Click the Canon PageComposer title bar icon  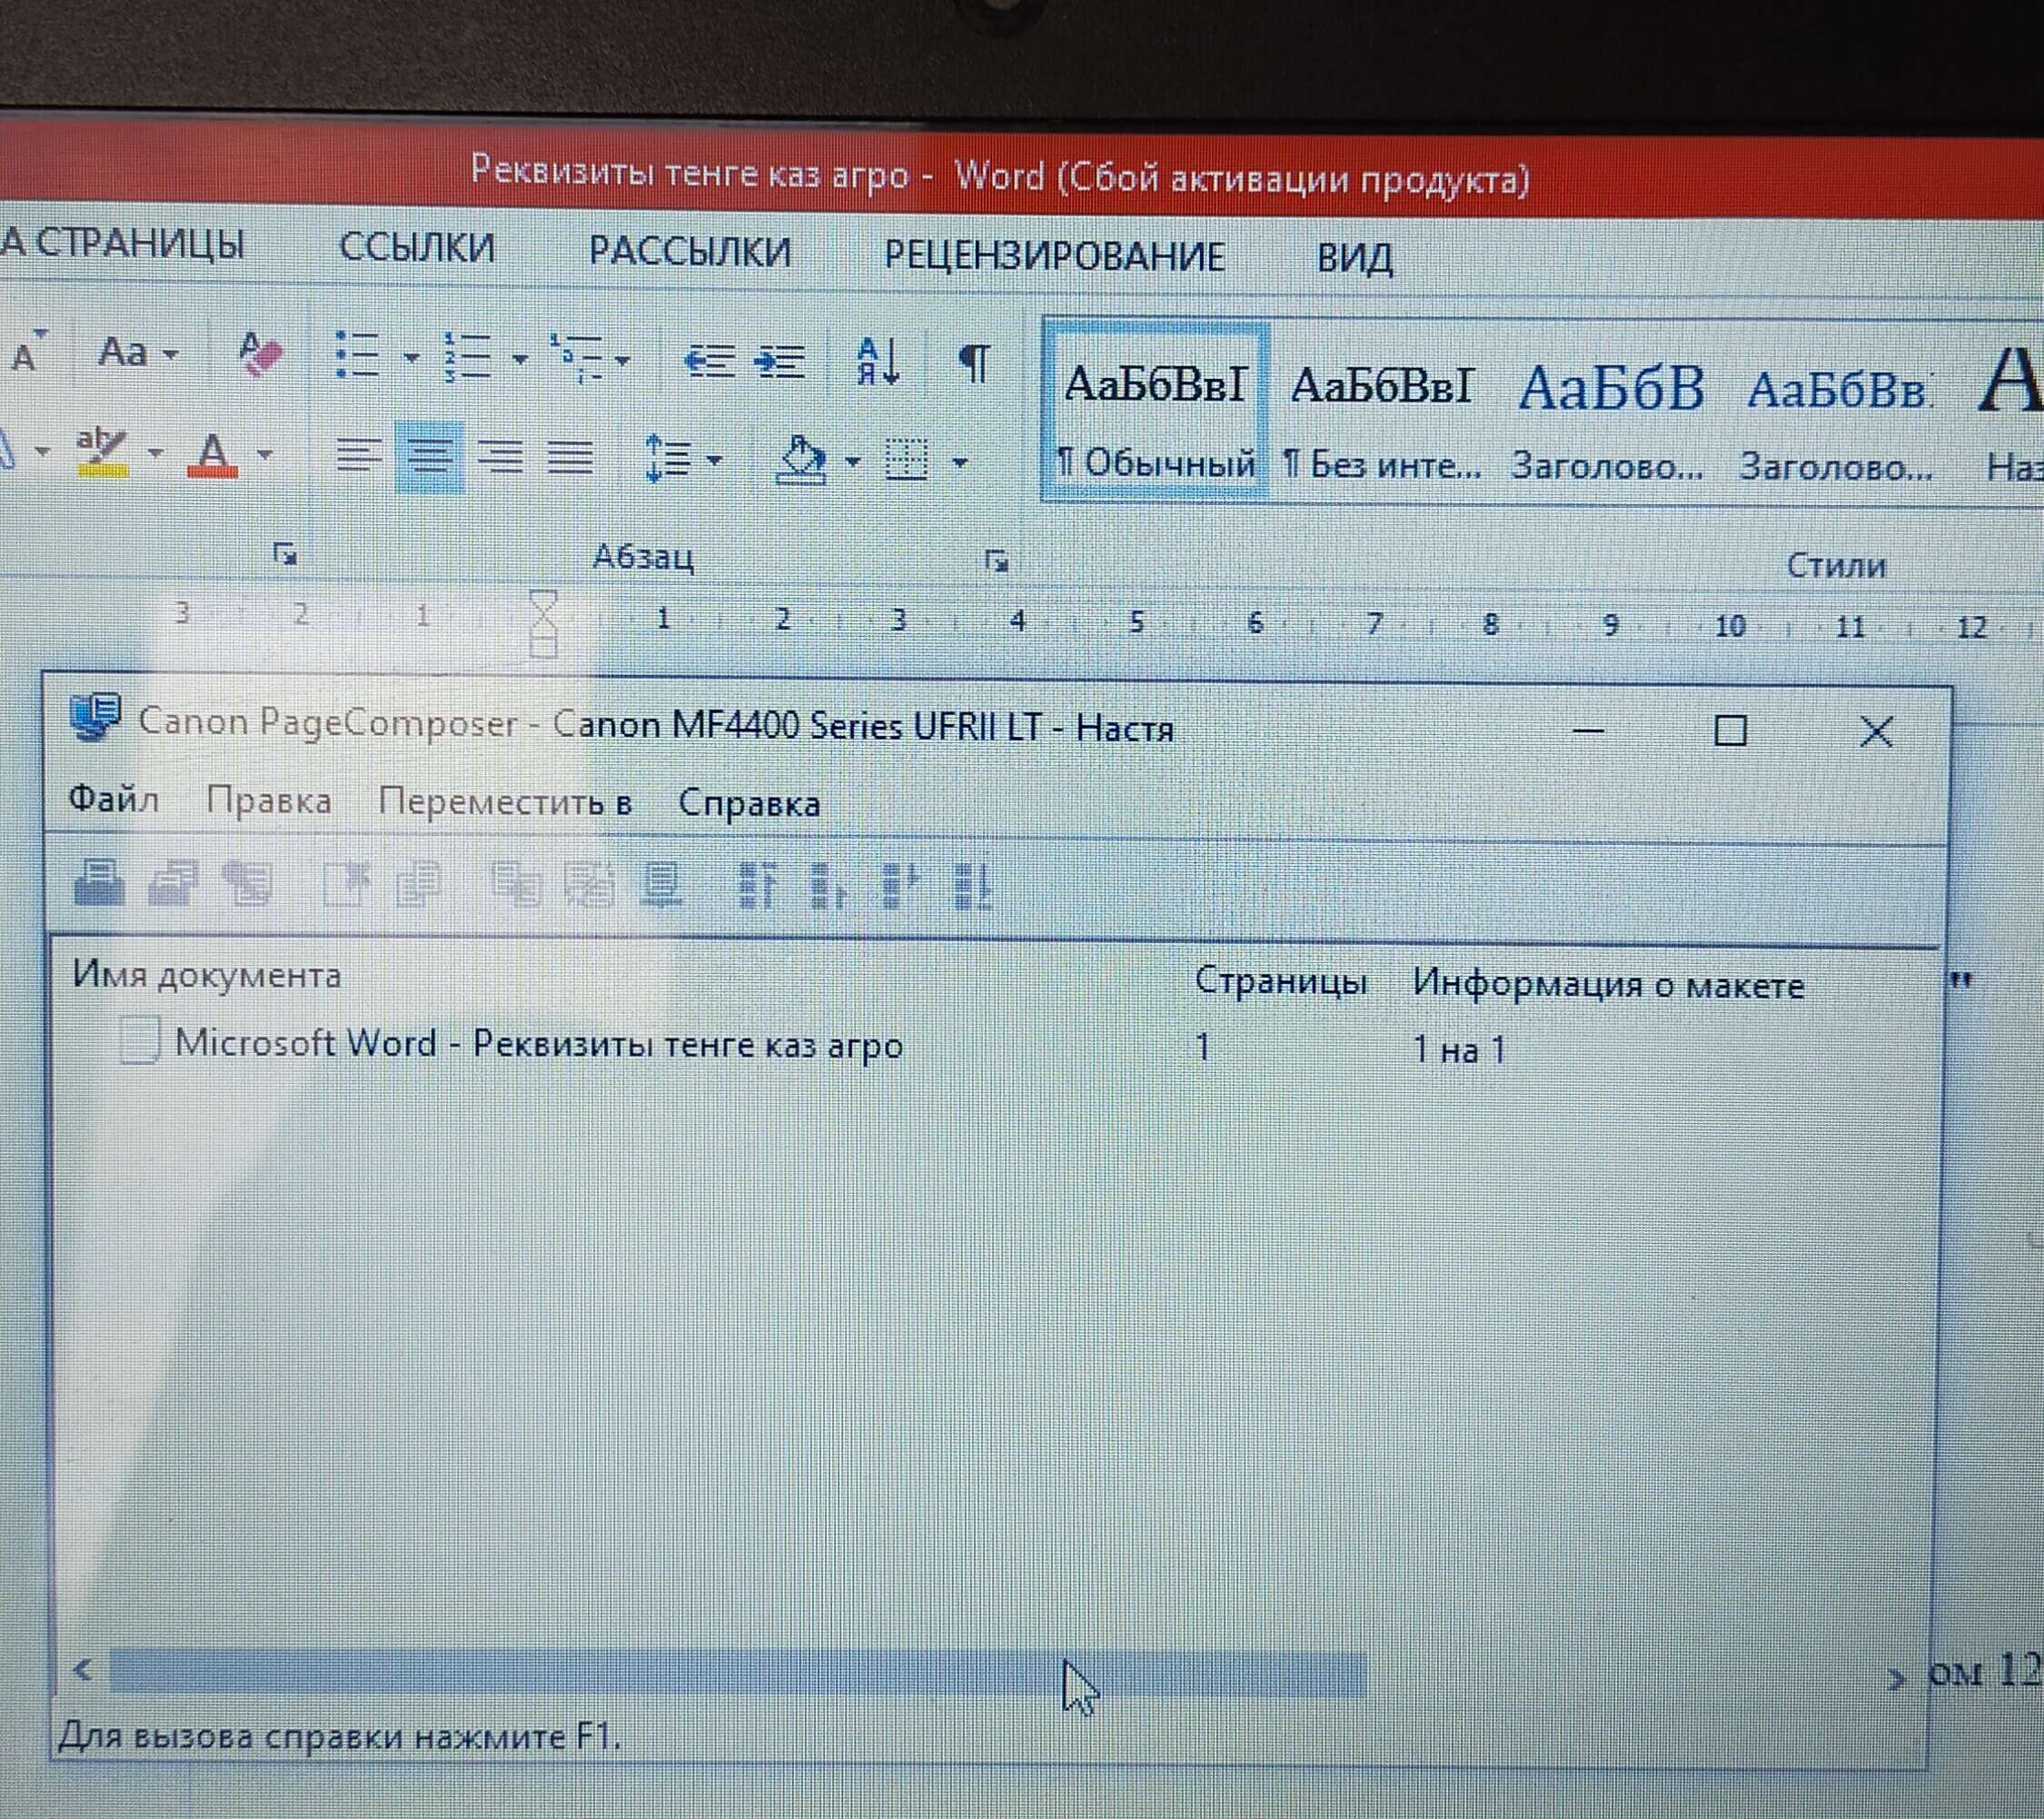point(96,716)
